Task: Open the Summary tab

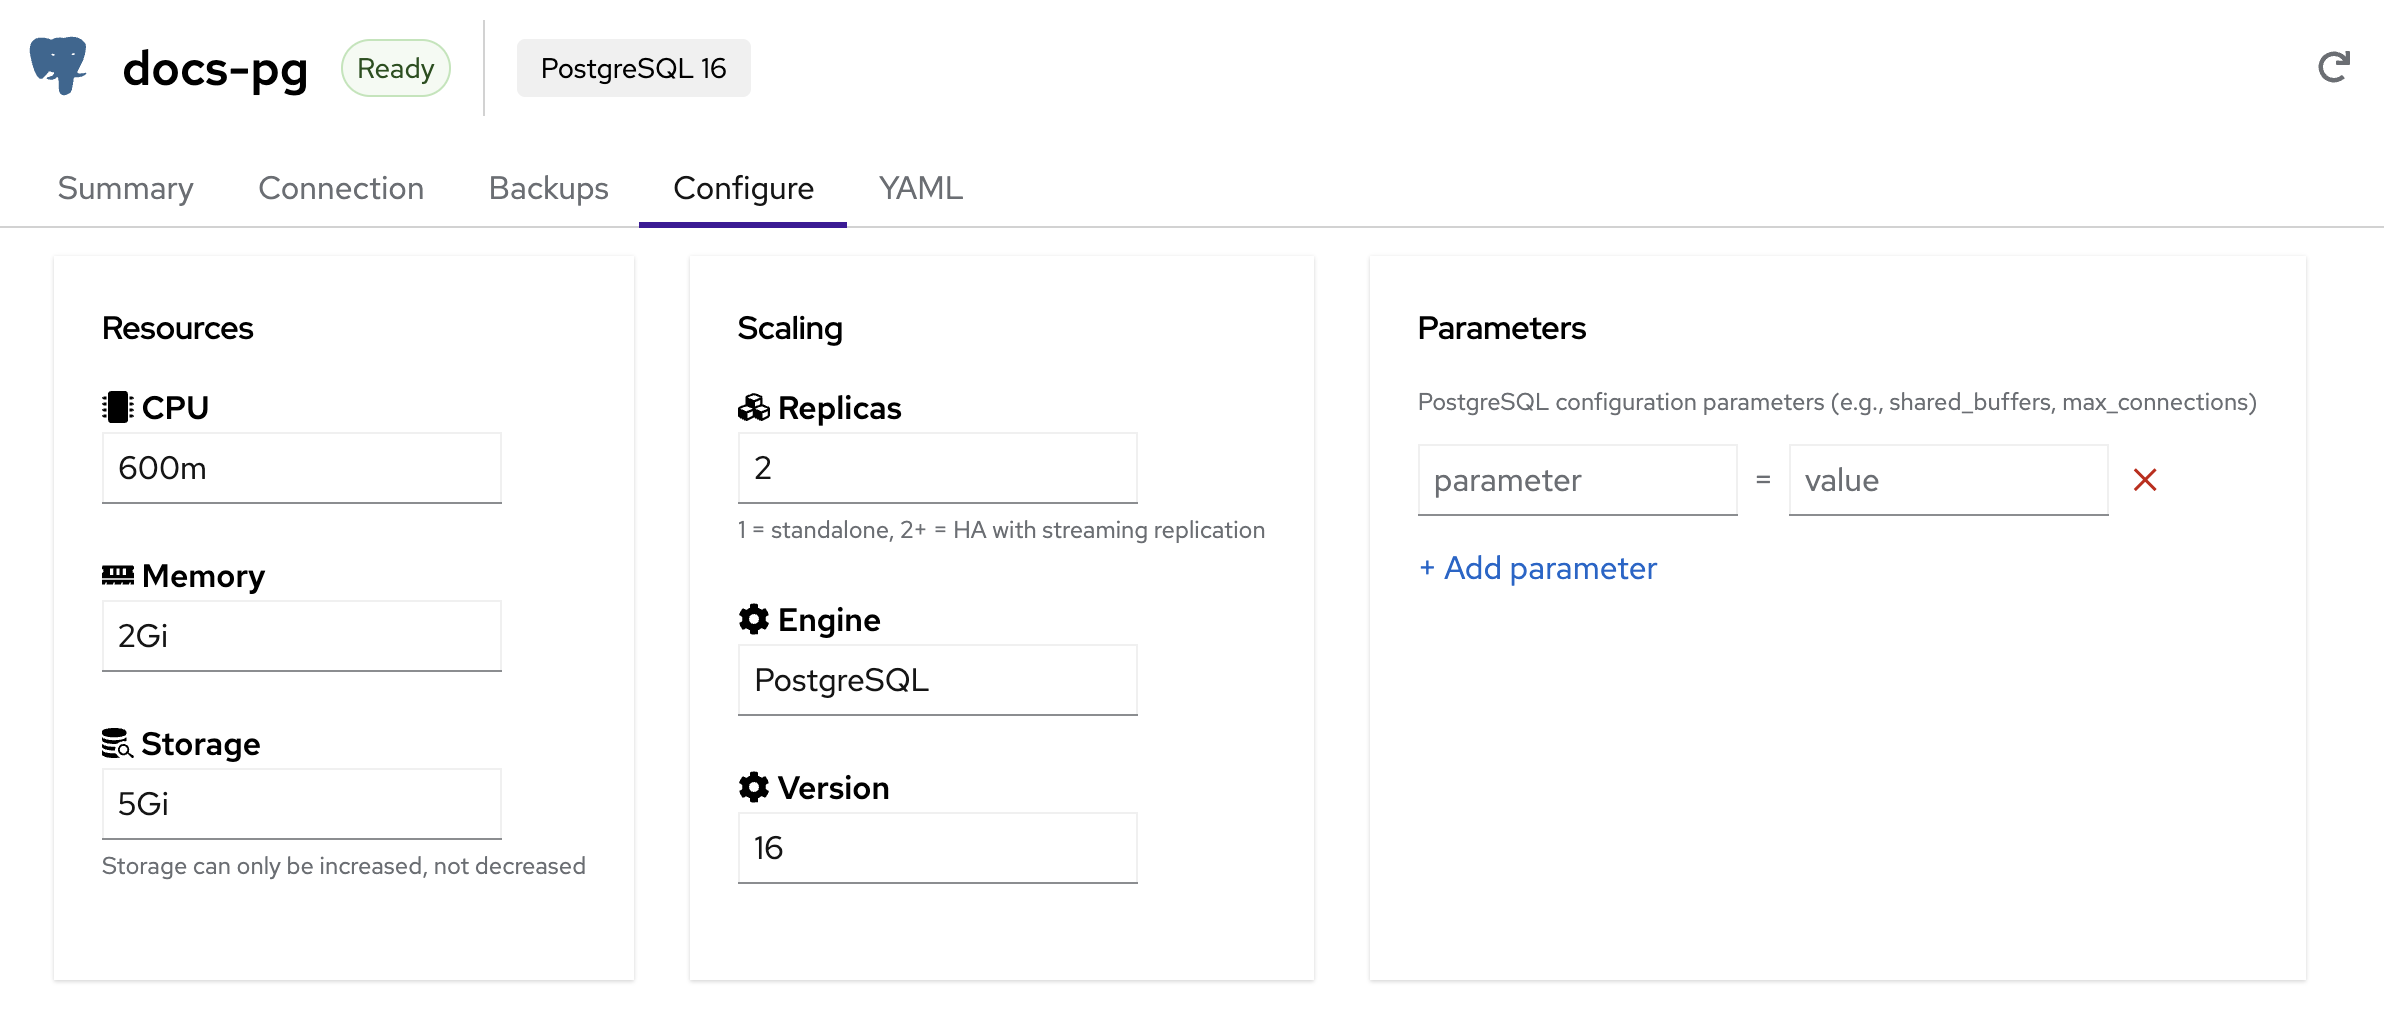Action: (x=125, y=188)
